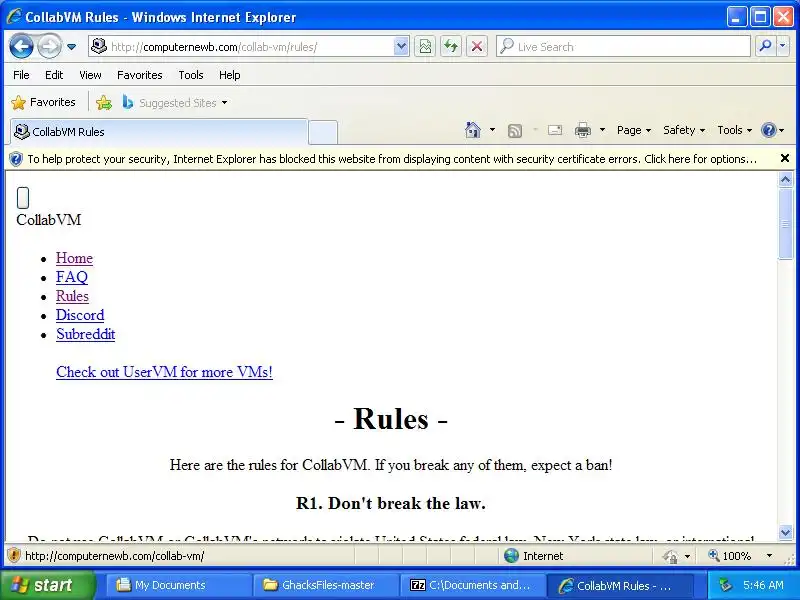Select the CollabVM Rules tab

[159, 132]
